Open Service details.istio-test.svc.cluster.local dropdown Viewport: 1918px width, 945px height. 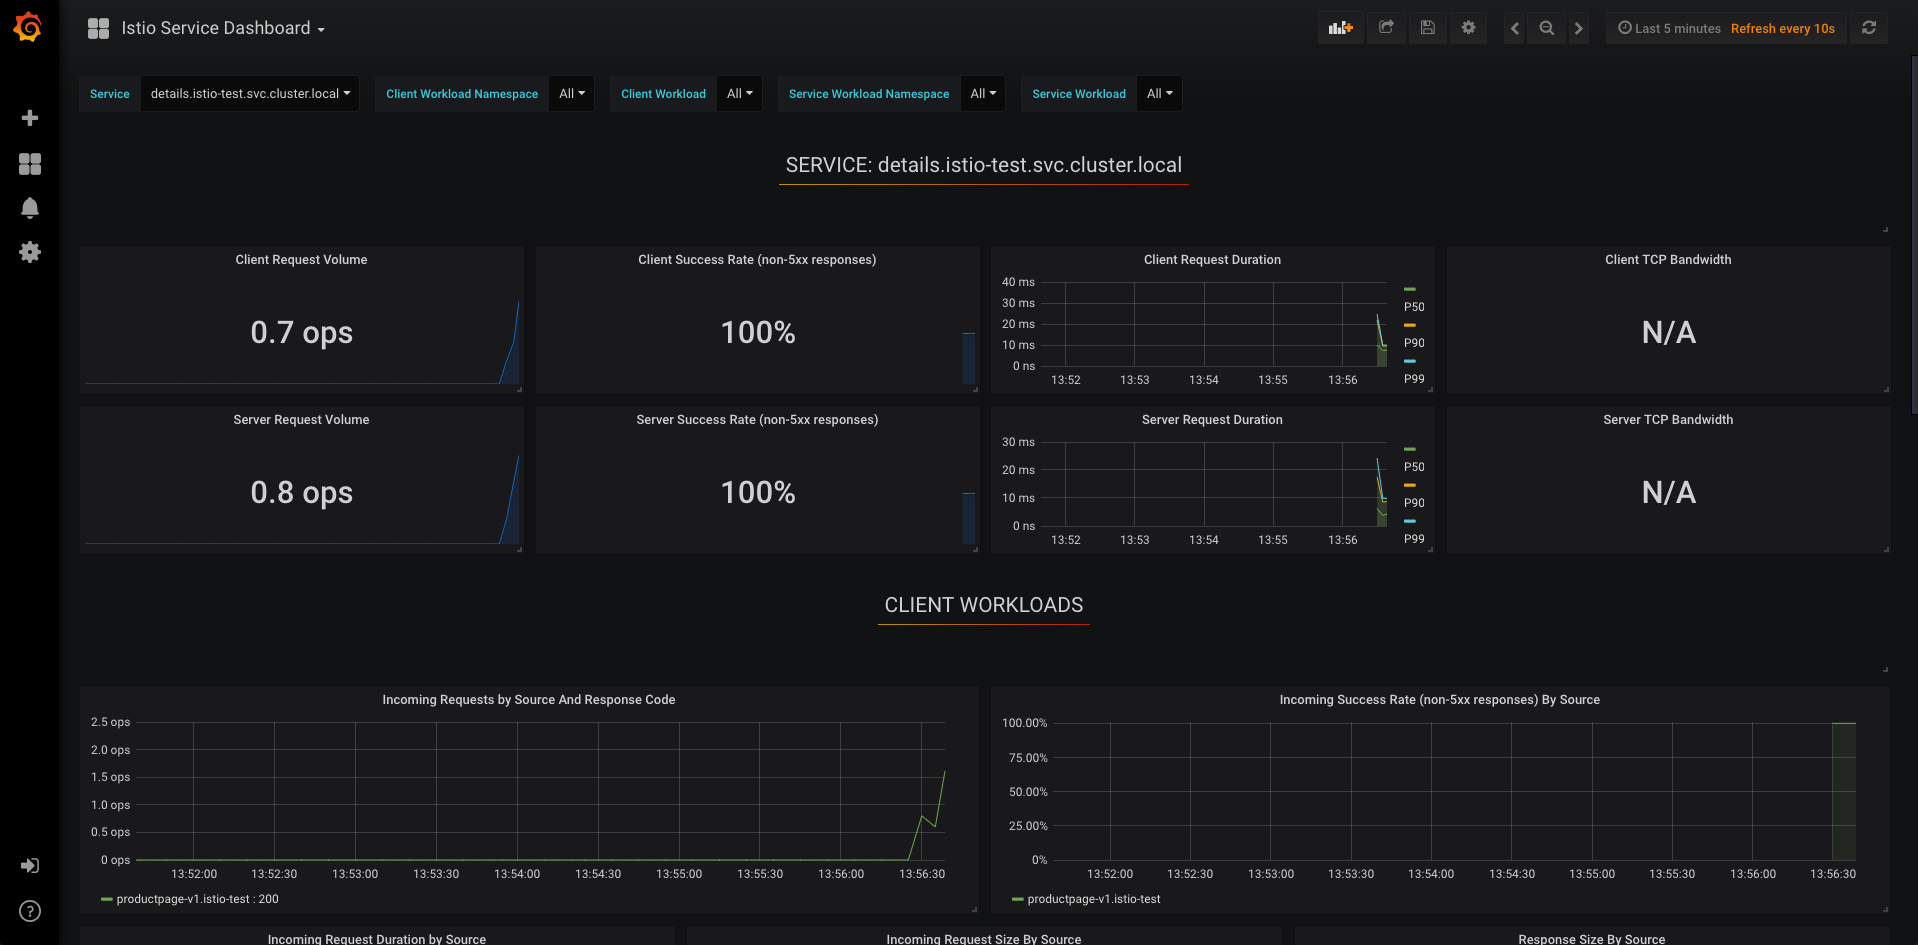click(250, 94)
